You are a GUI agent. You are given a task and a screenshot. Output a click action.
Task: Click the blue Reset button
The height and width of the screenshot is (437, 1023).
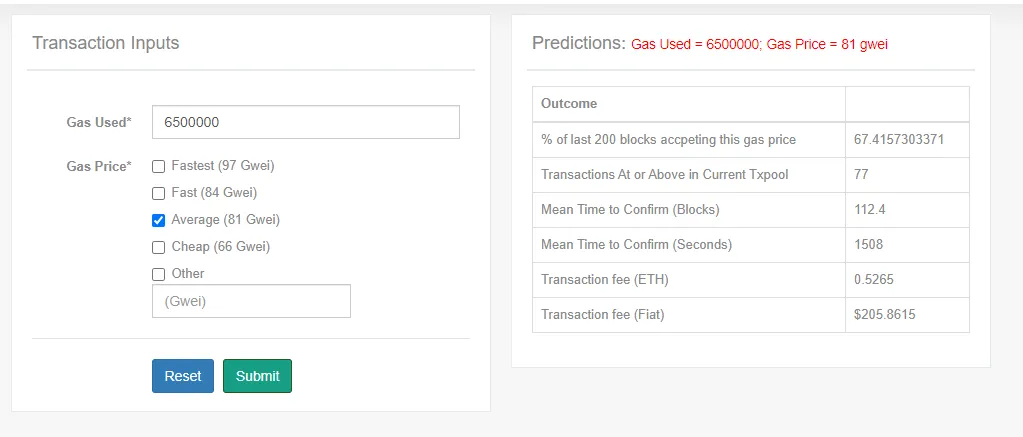pyautogui.click(x=183, y=376)
